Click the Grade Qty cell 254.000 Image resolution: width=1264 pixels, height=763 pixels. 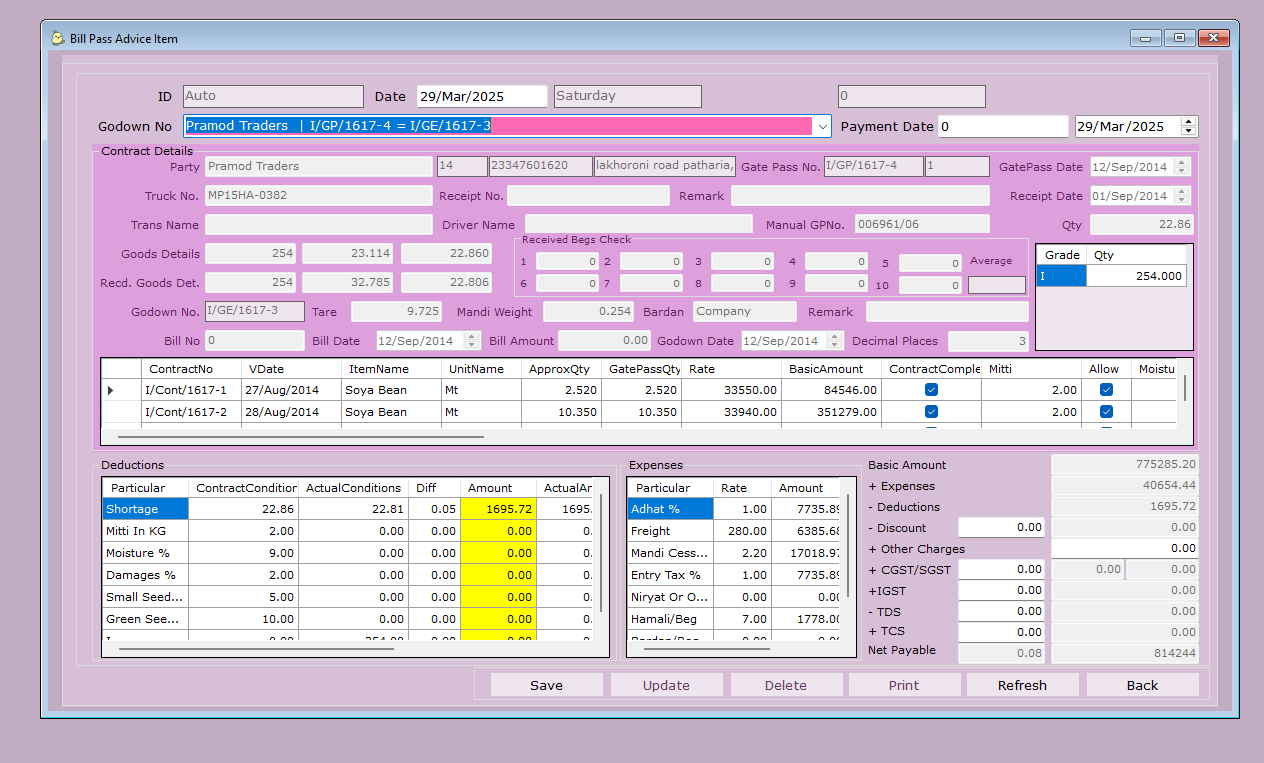pyautogui.click(x=1136, y=276)
